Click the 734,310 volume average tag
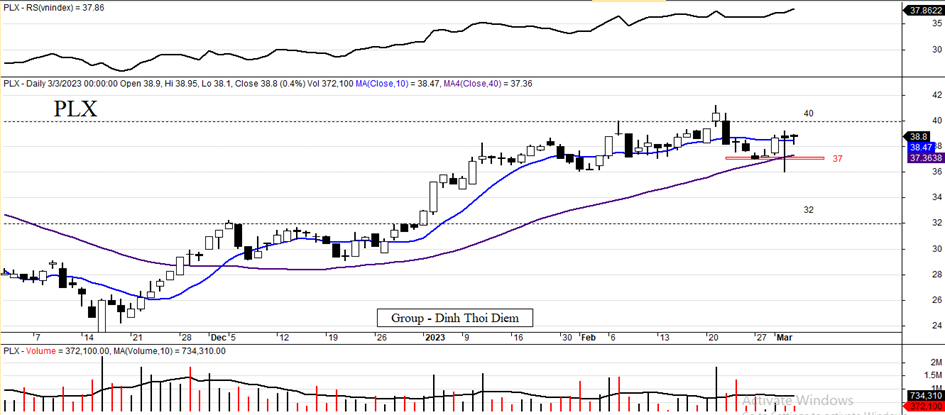Screen dimensions: 945x415 pyautogui.click(x=925, y=395)
